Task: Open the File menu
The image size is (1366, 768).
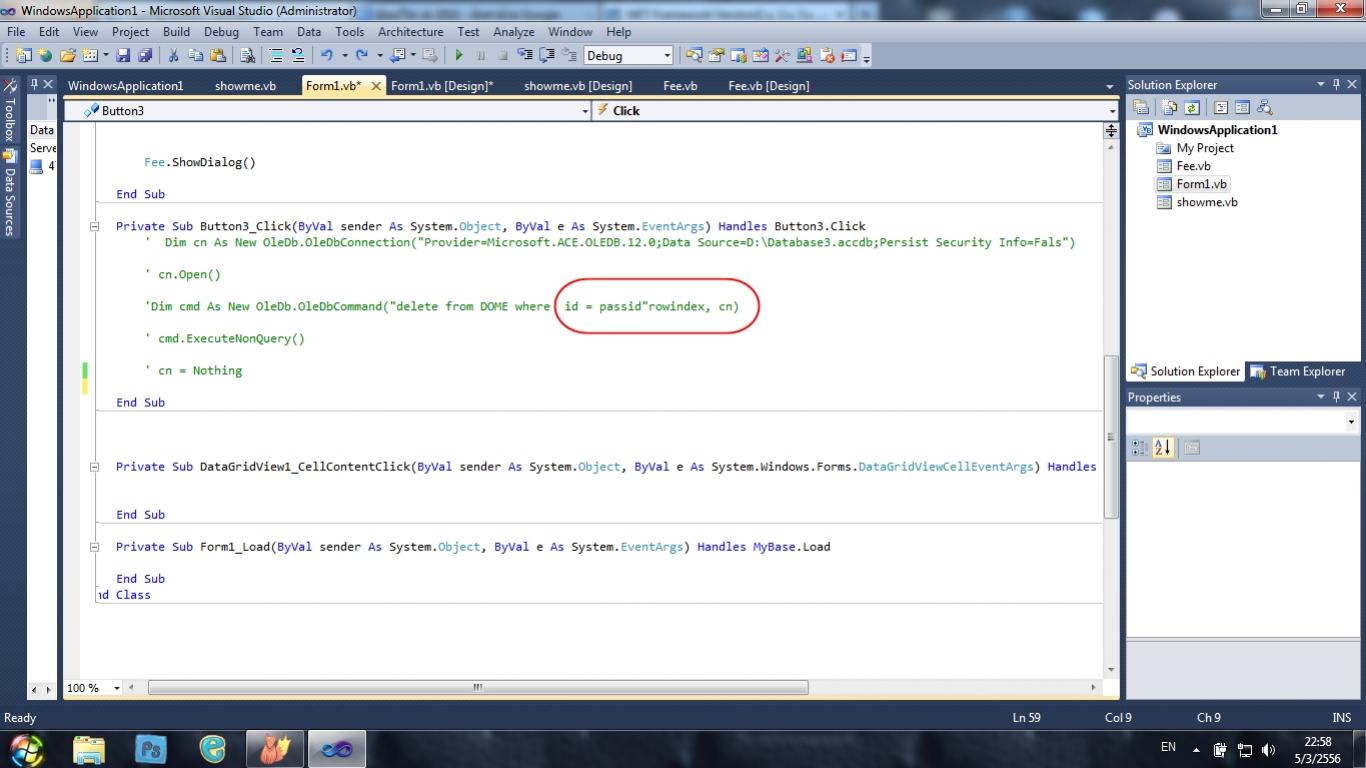Action: (16, 32)
